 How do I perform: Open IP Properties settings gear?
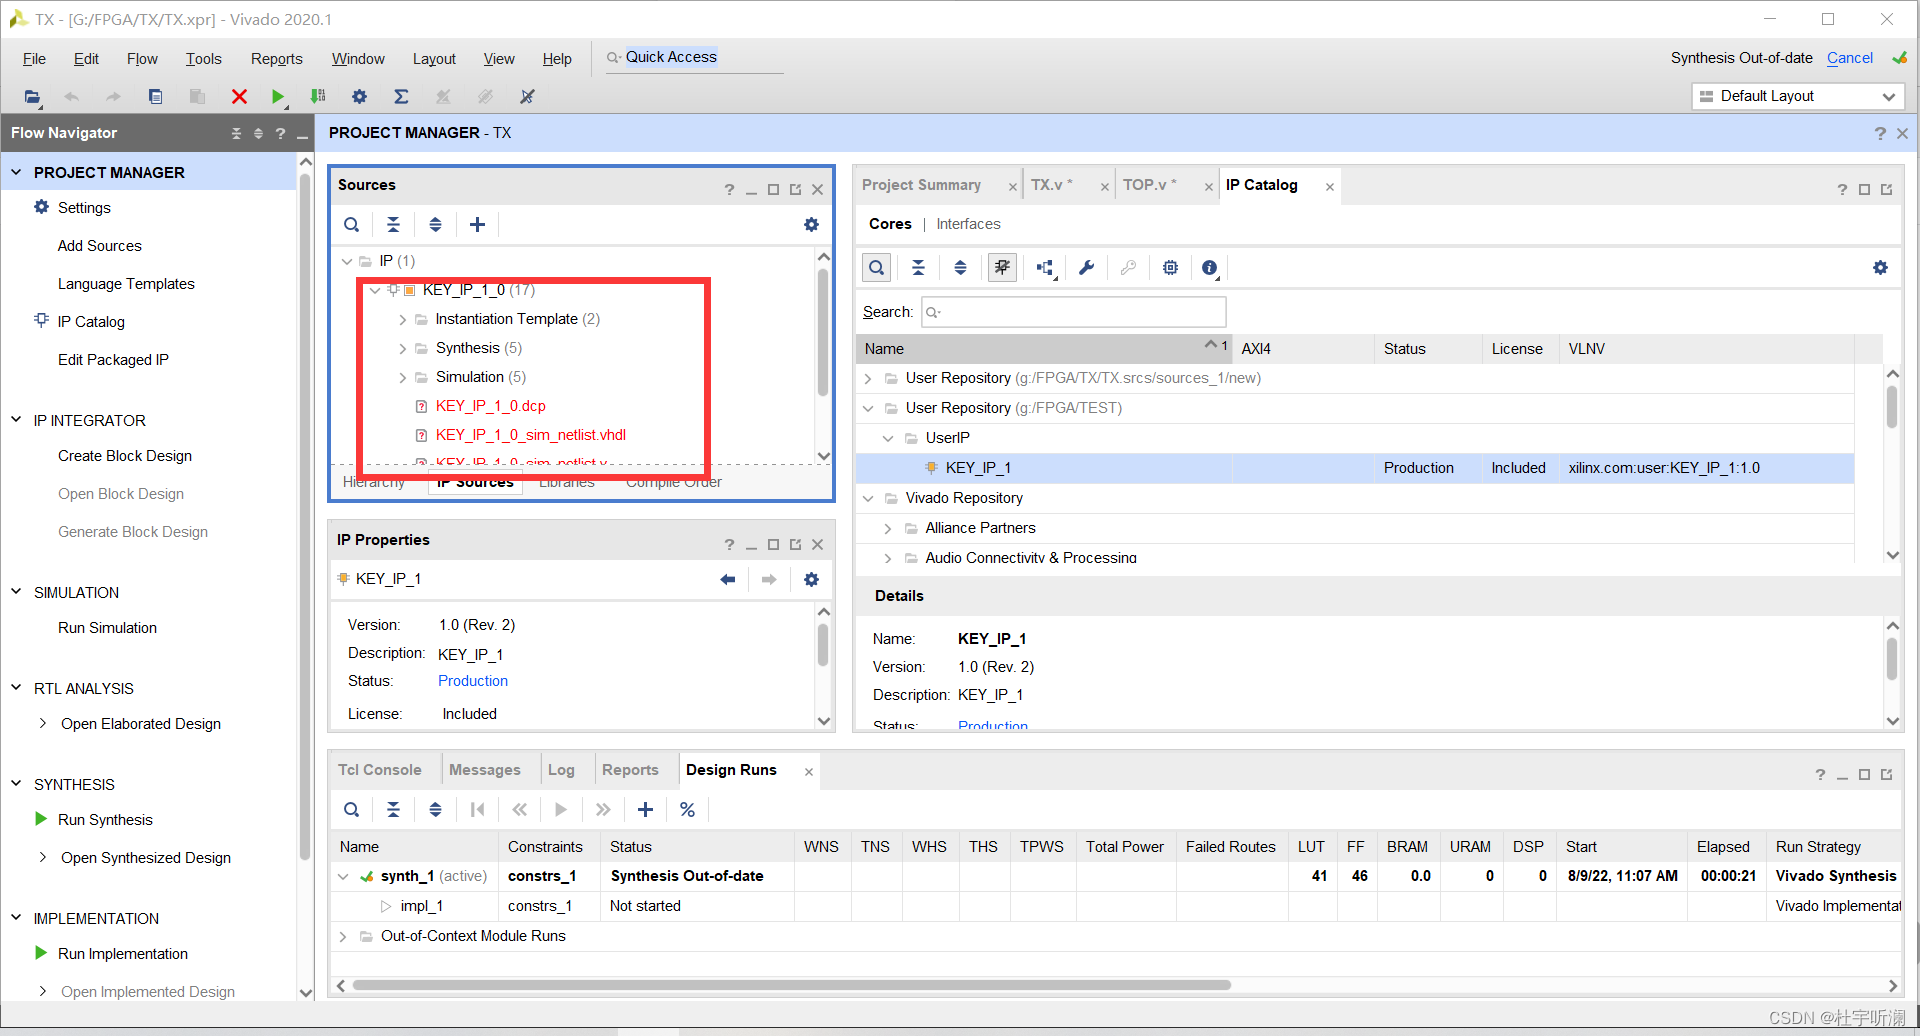pyautogui.click(x=811, y=580)
